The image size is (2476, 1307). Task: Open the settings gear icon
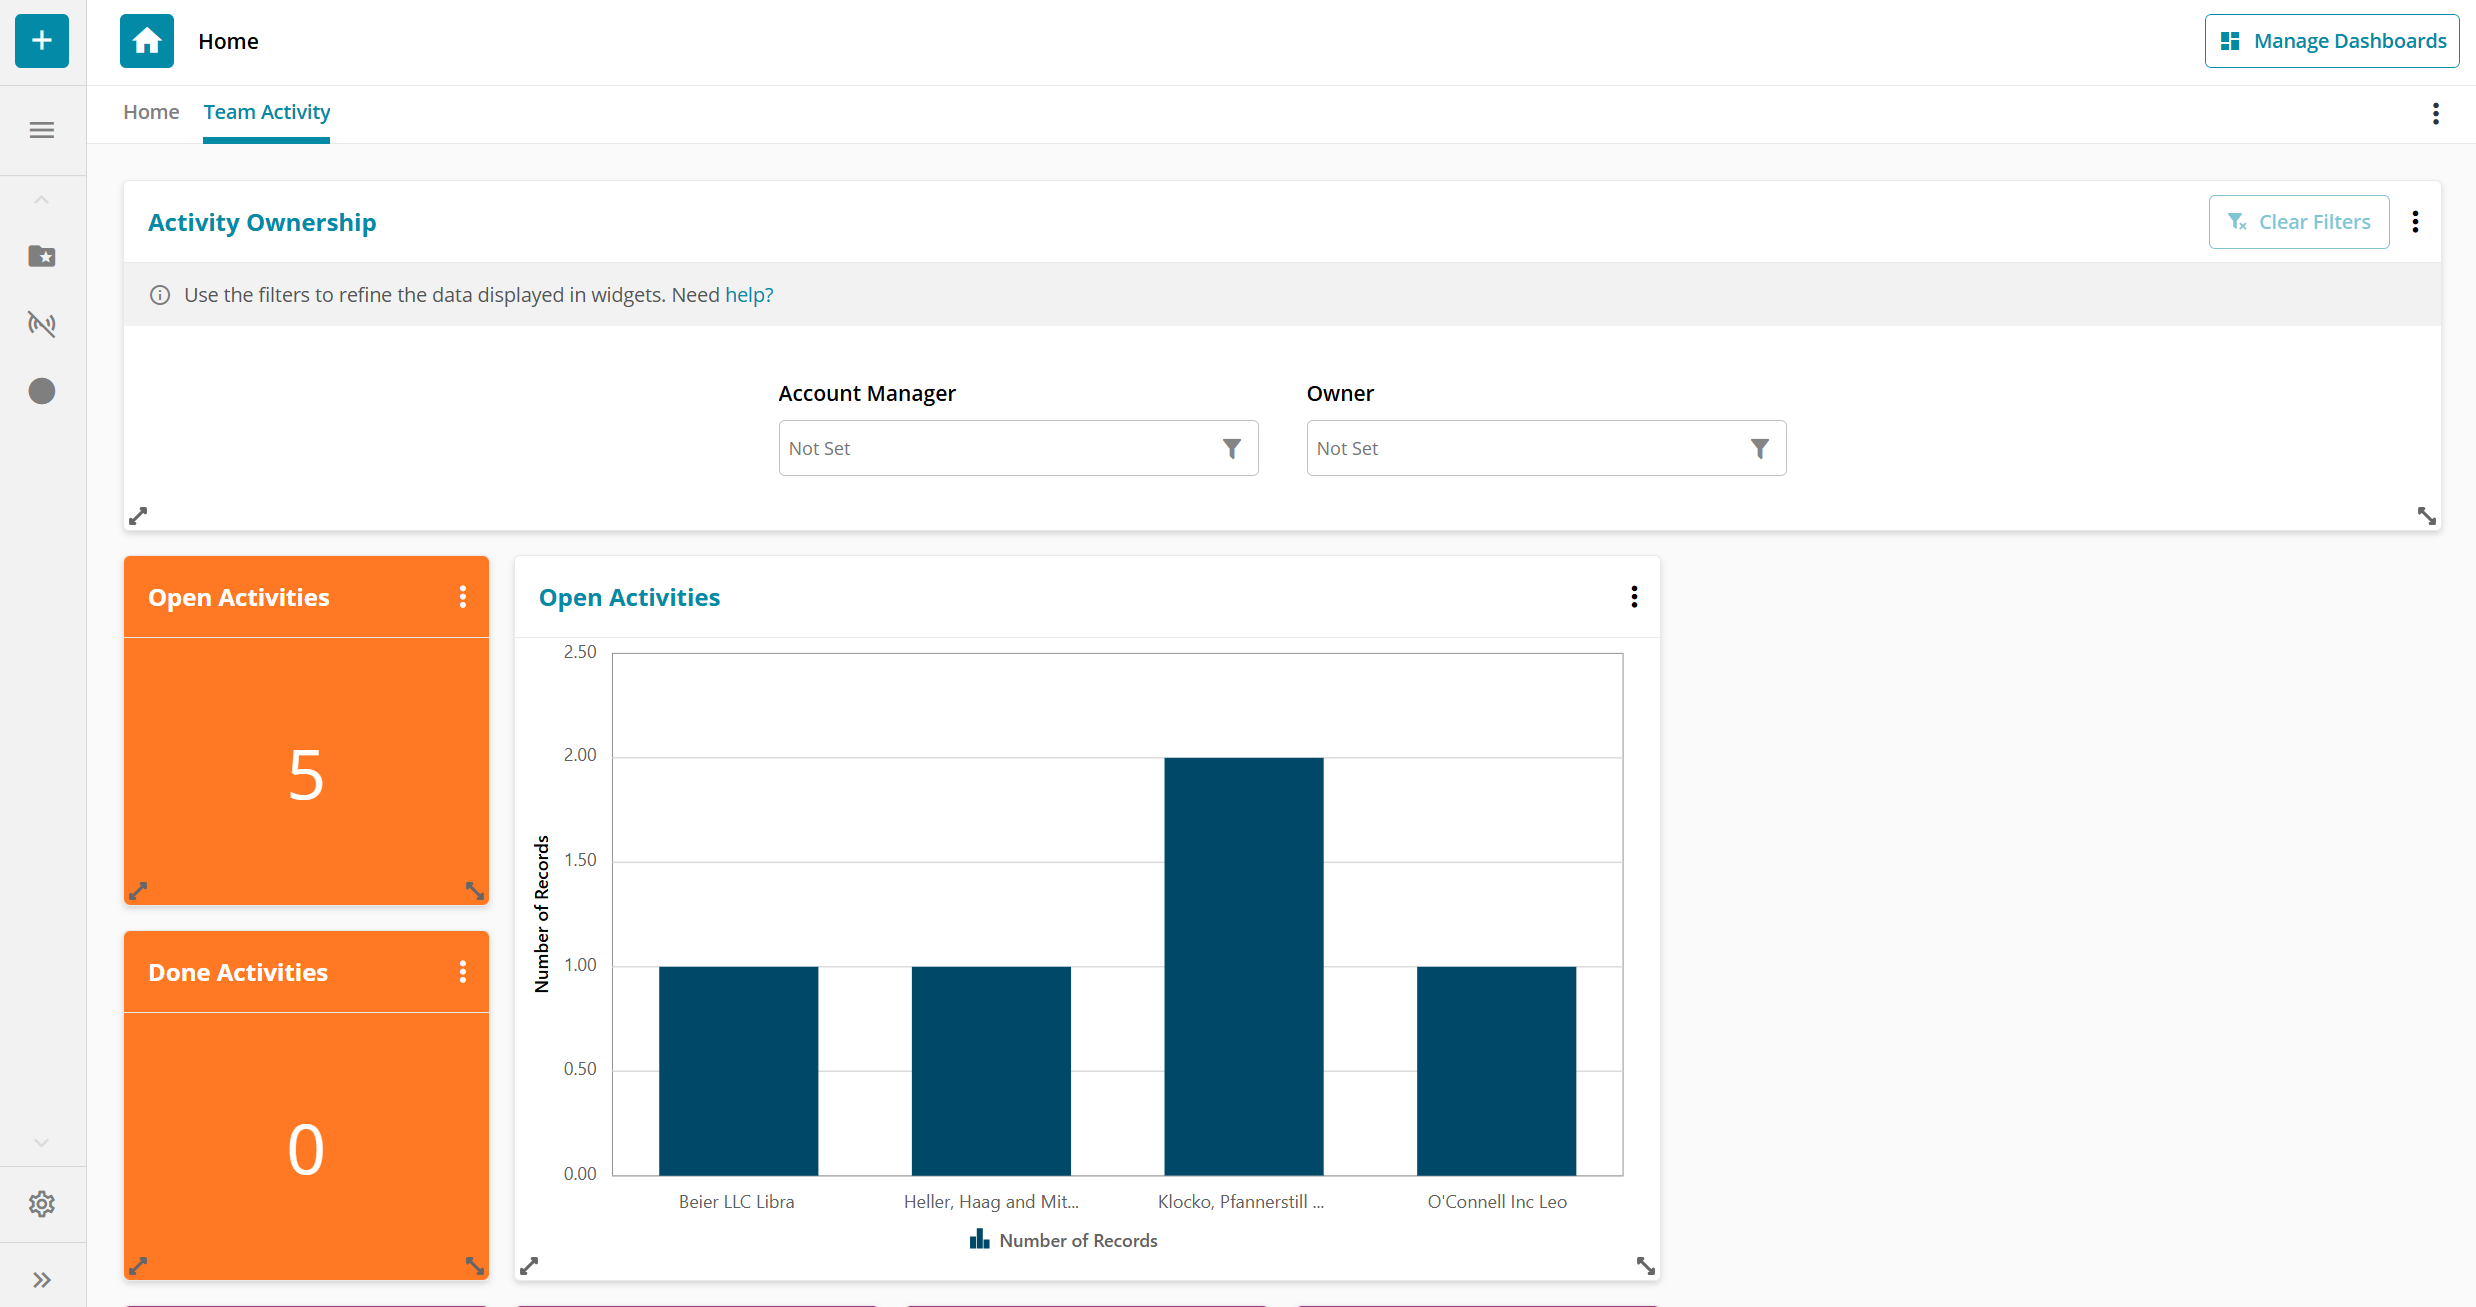coord(42,1204)
